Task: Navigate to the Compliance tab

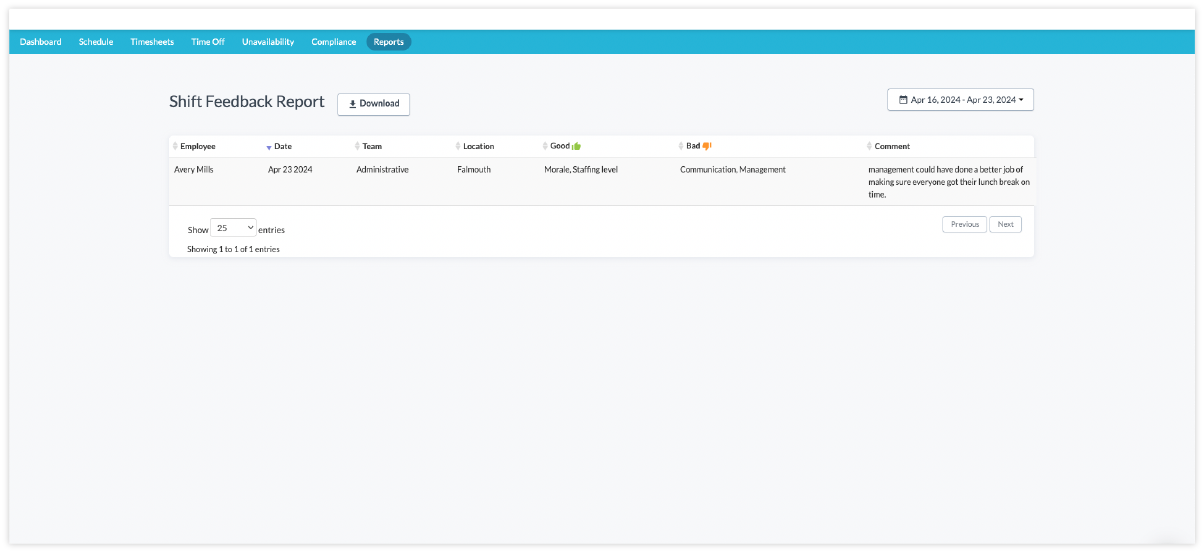Action: (333, 42)
